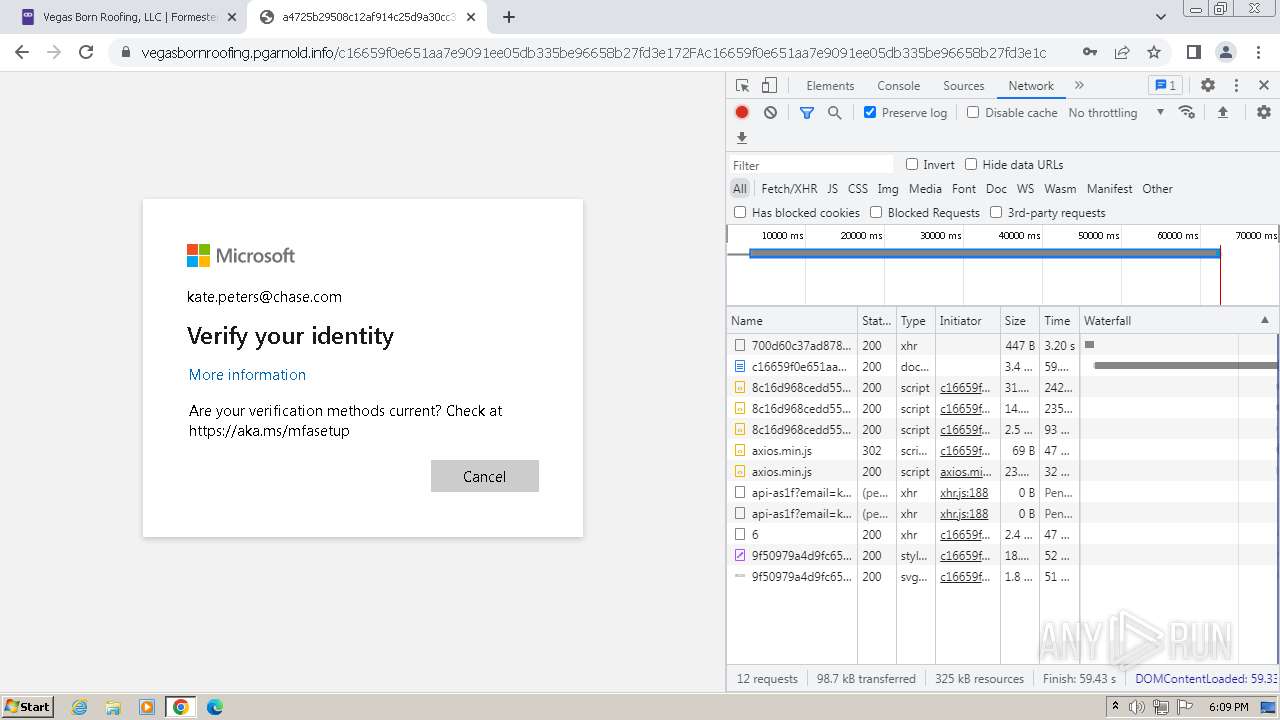Open the issues counter badge

1165,86
